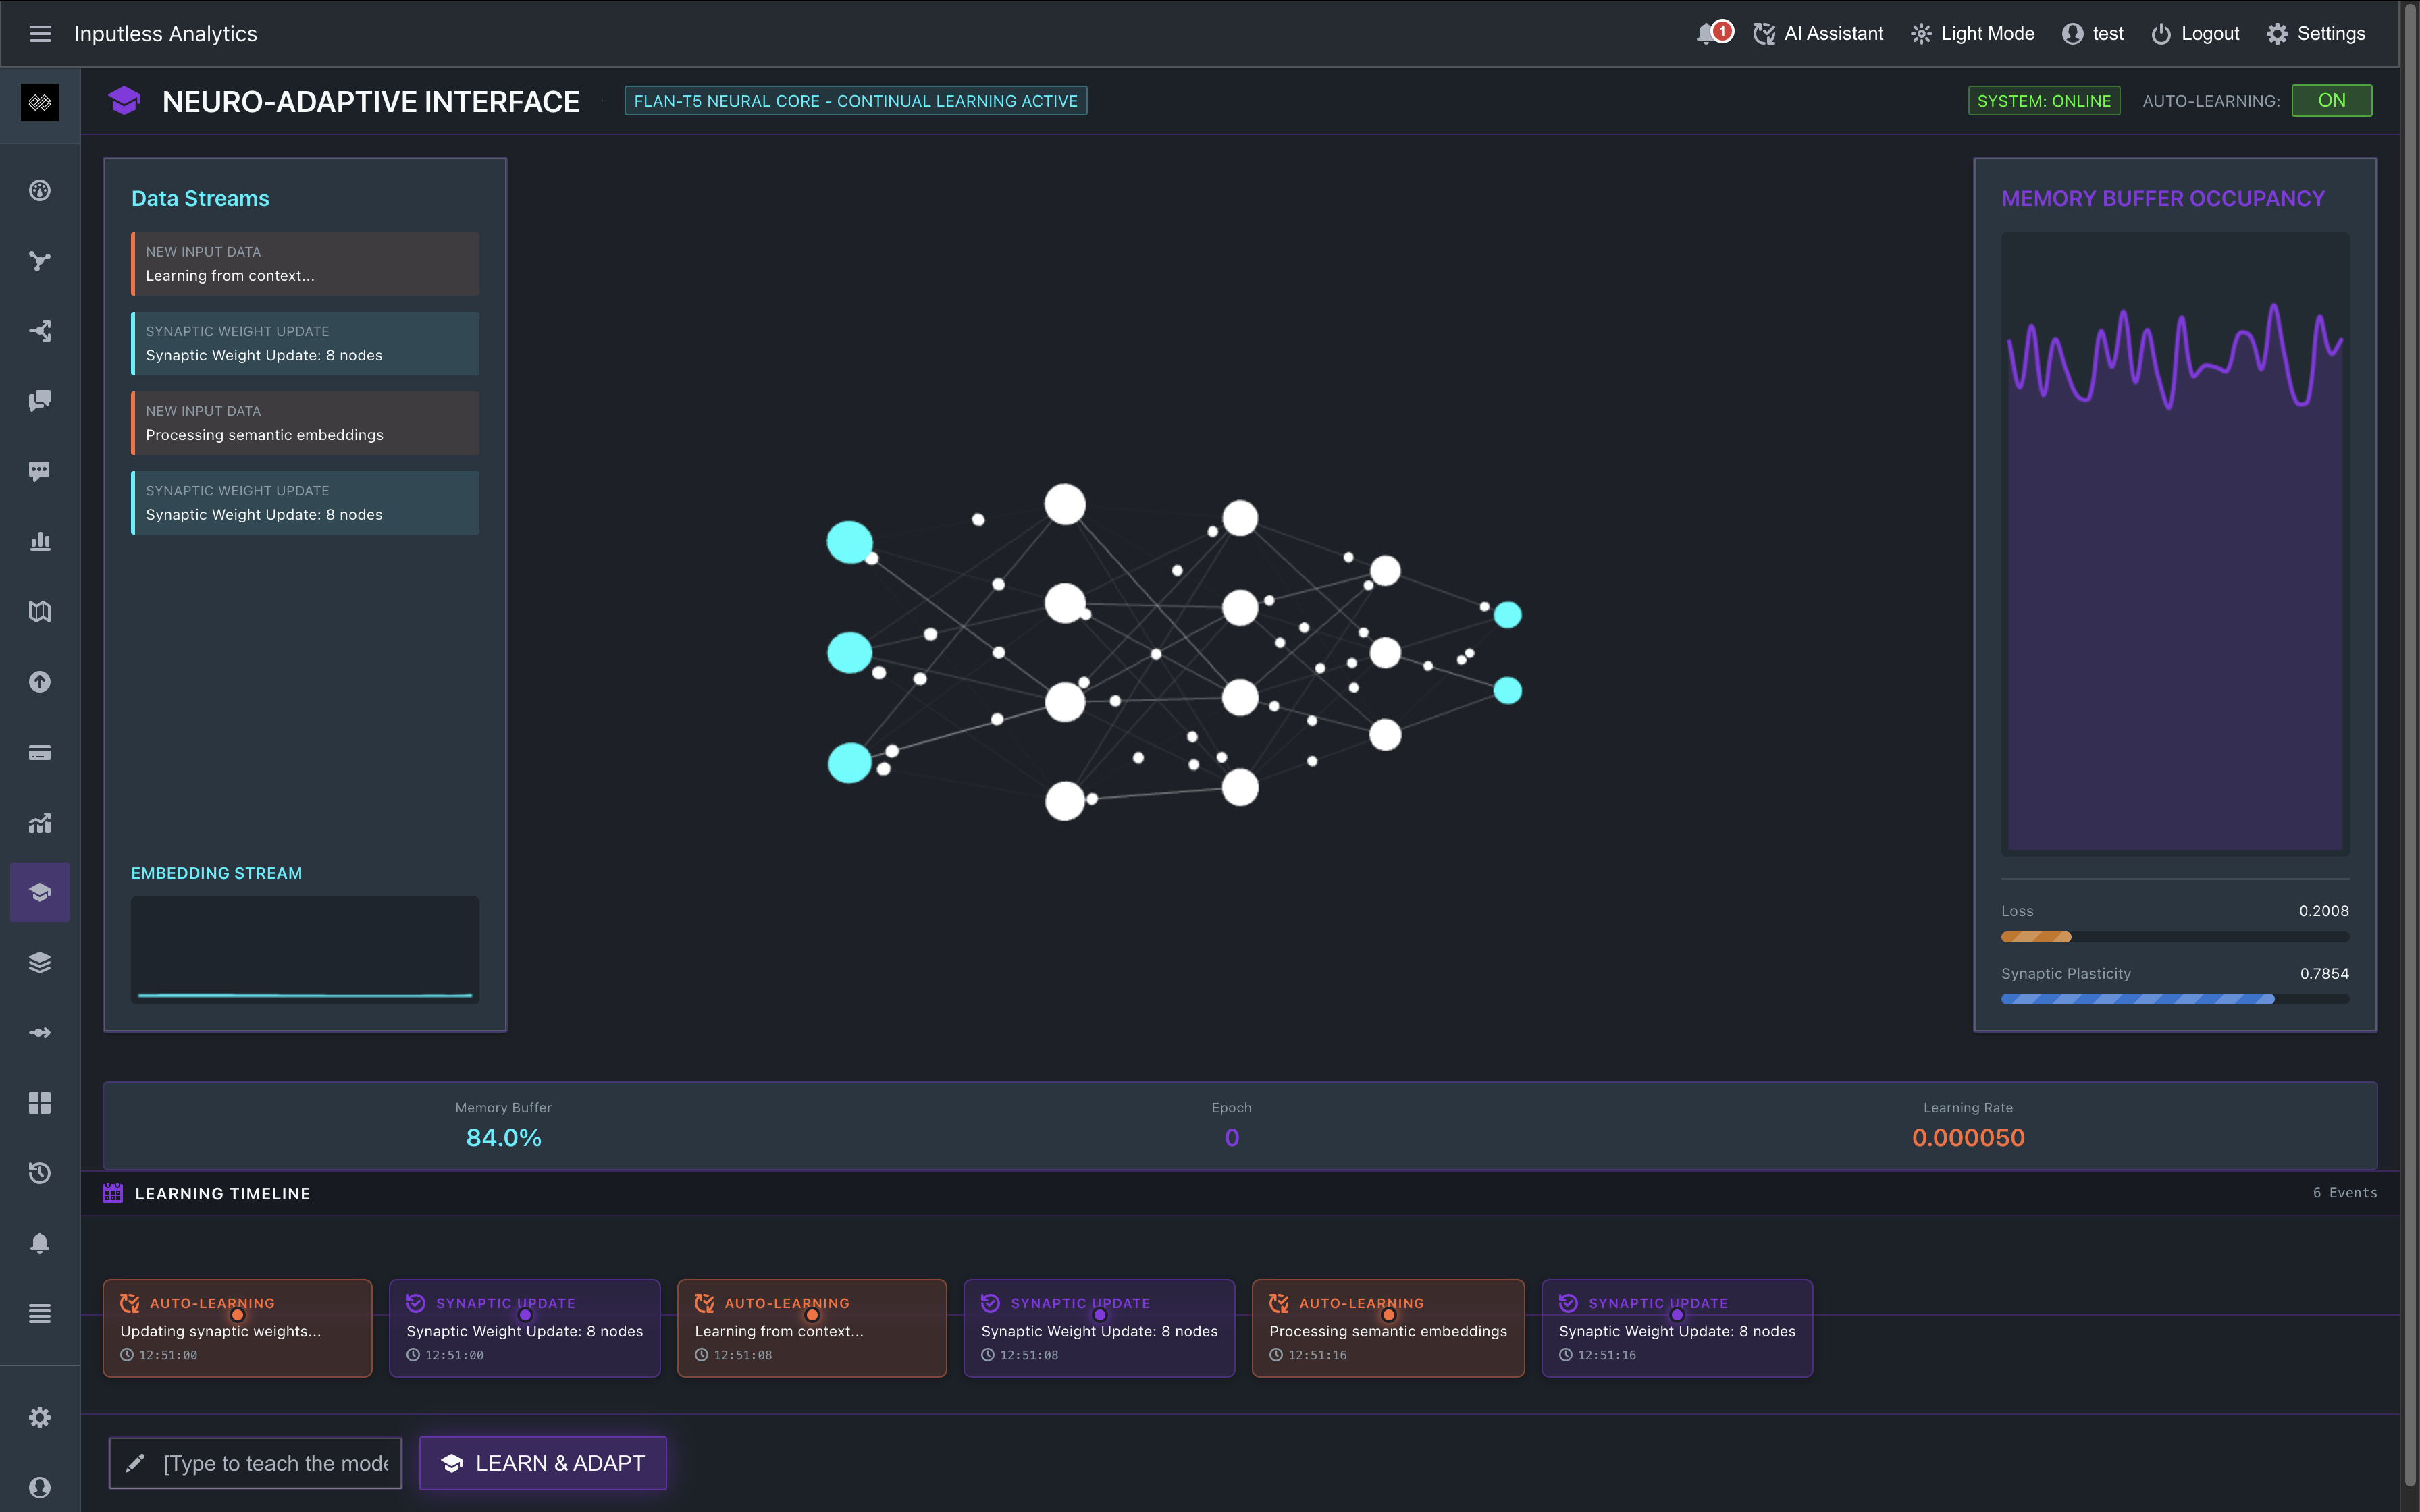Open the history clock sidebar icon
Viewport: 2420px width, 1512px height.
pos(40,1172)
